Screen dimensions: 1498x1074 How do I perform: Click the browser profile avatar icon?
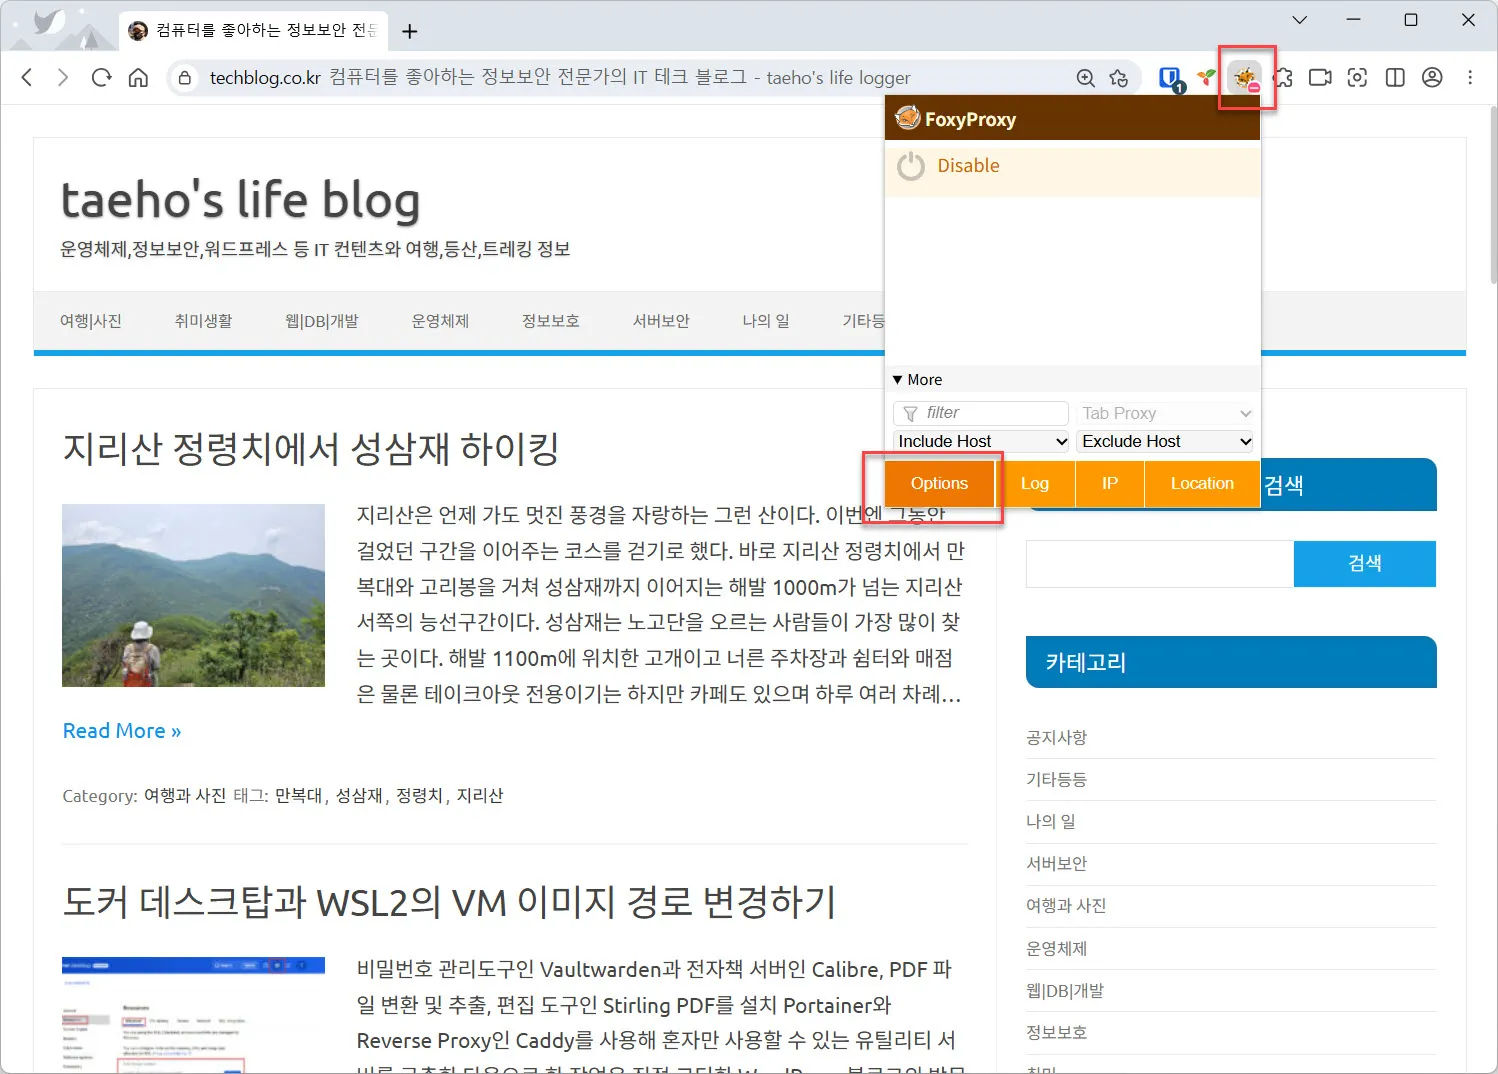[1432, 77]
